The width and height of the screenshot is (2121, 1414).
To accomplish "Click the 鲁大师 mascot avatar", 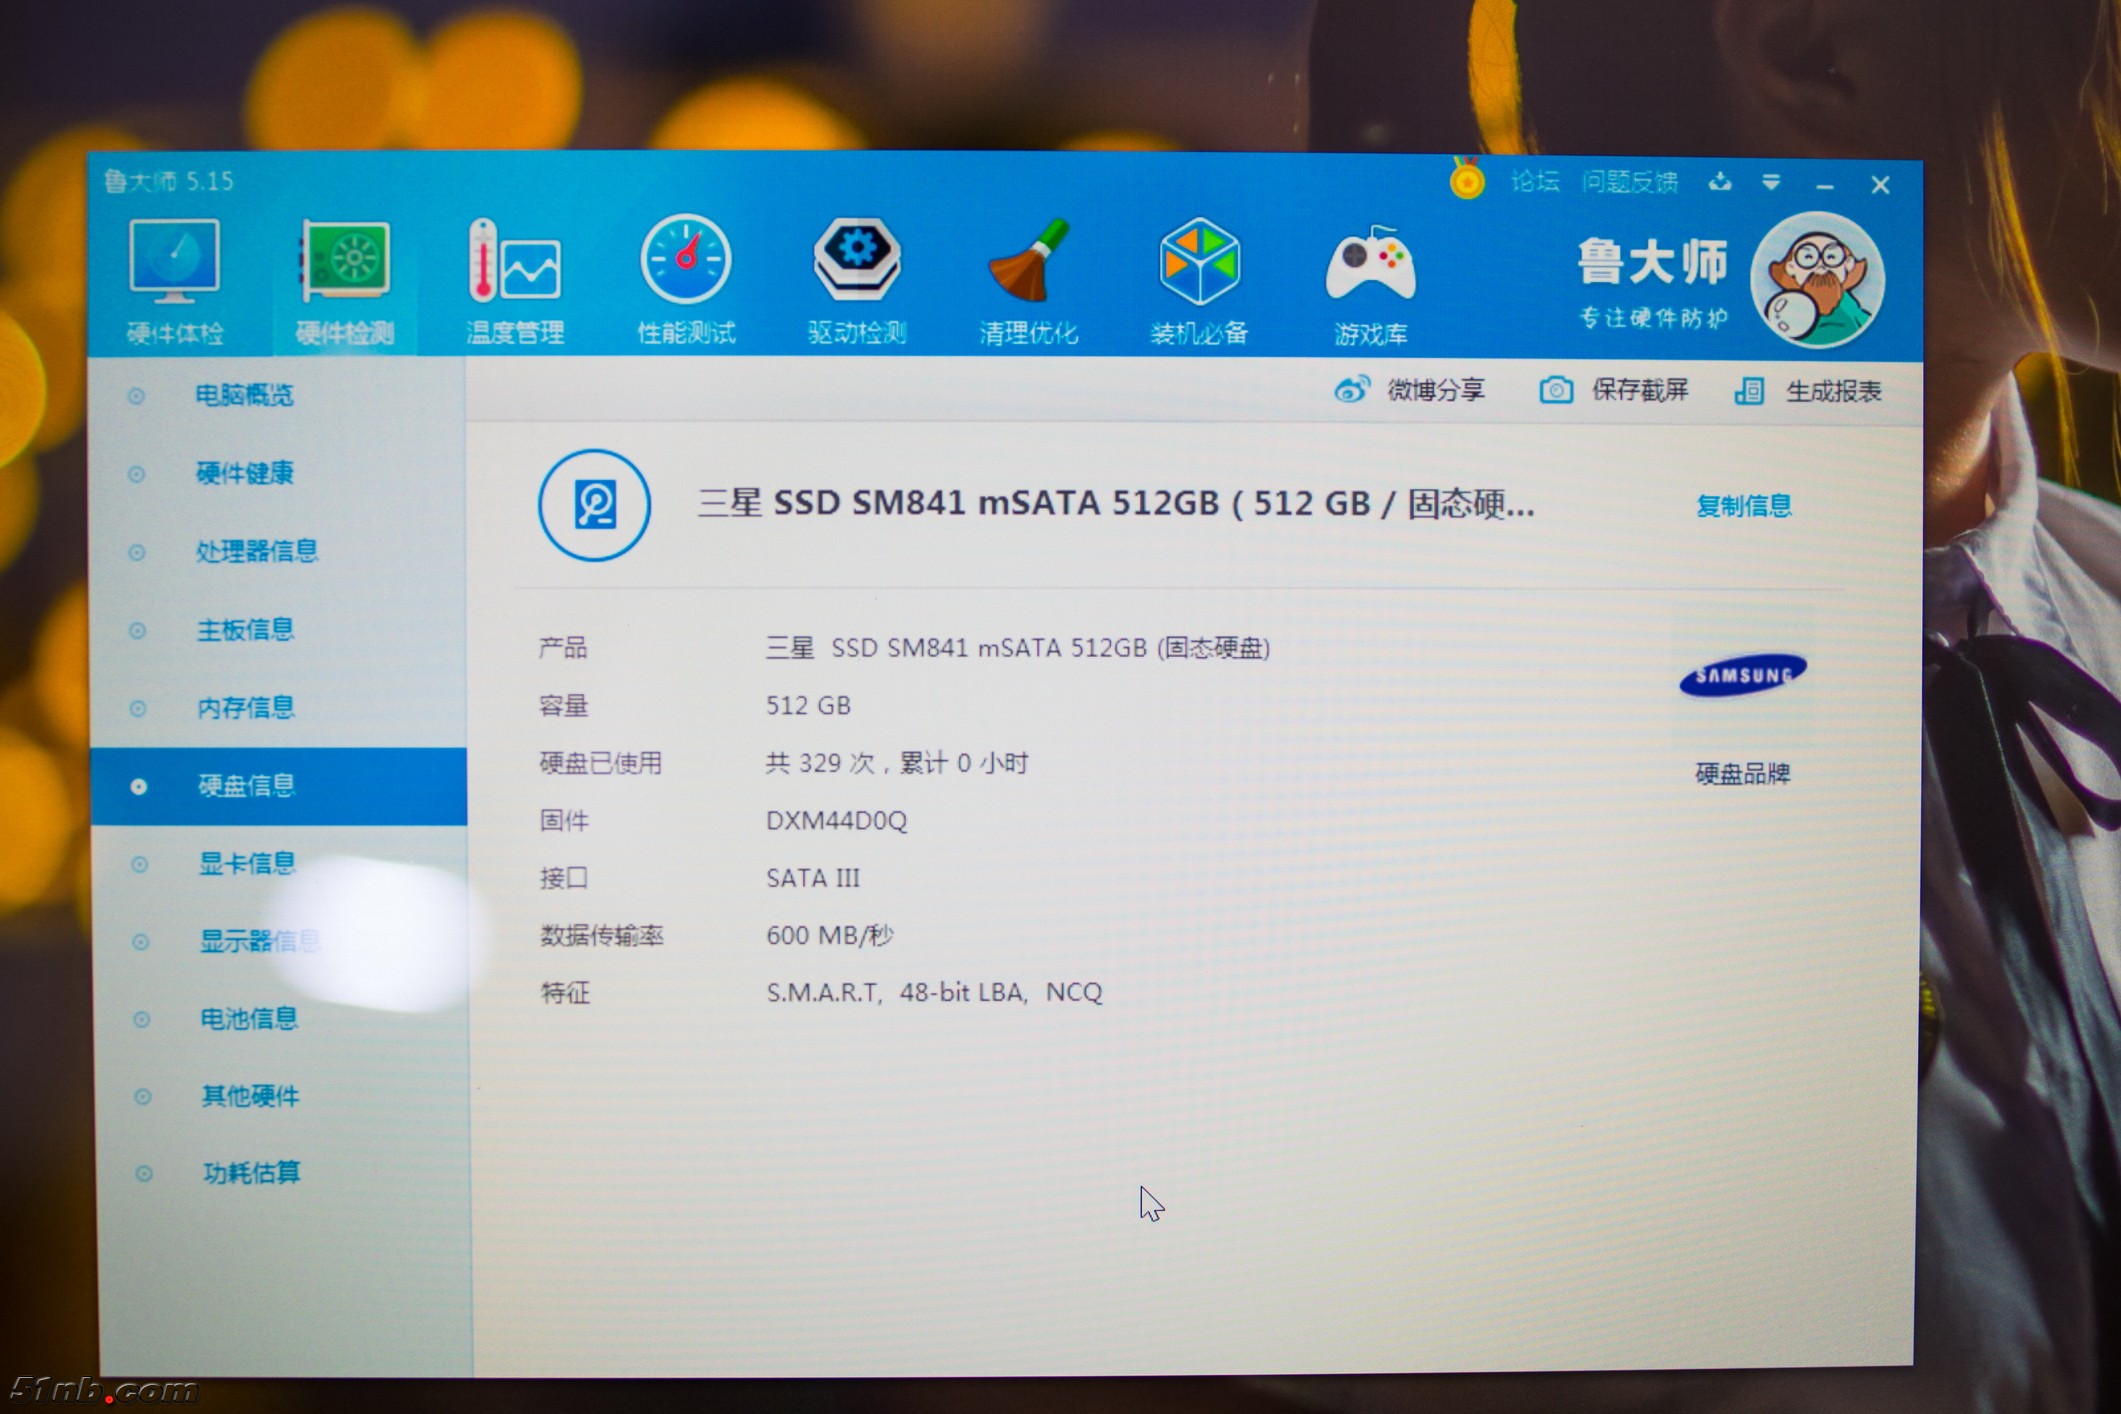I will (1818, 281).
